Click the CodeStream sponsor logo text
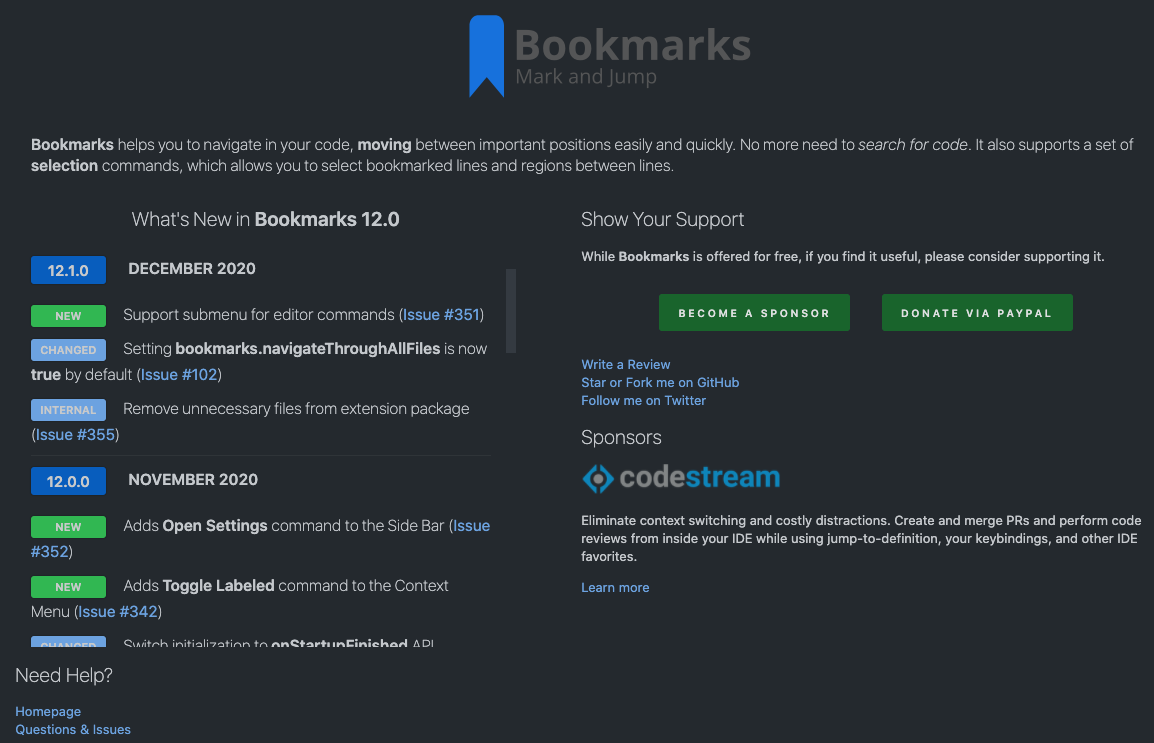Image resolution: width=1154 pixels, height=743 pixels. tap(701, 478)
